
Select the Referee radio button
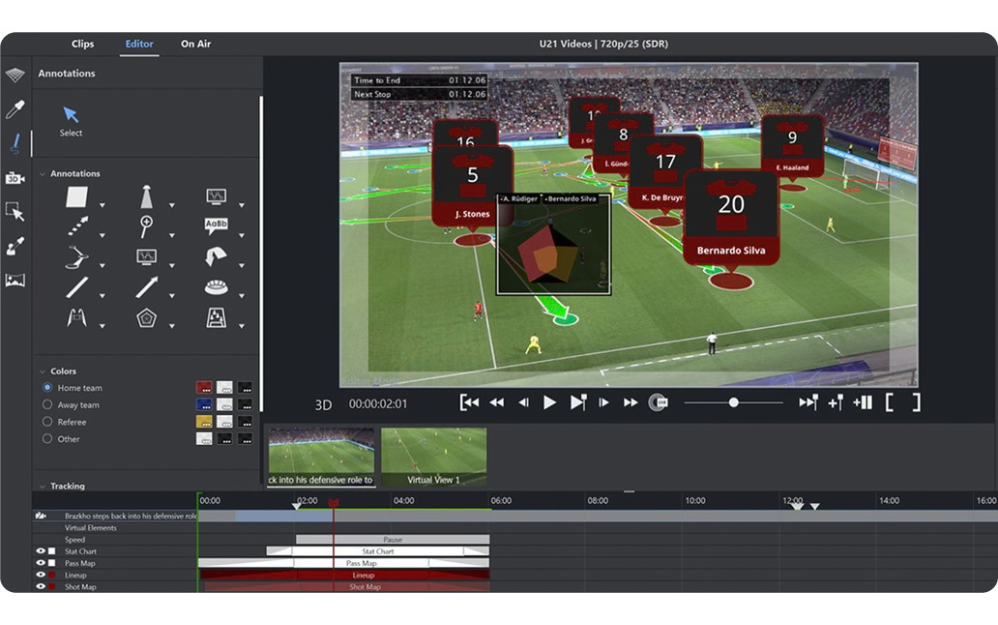47,421
